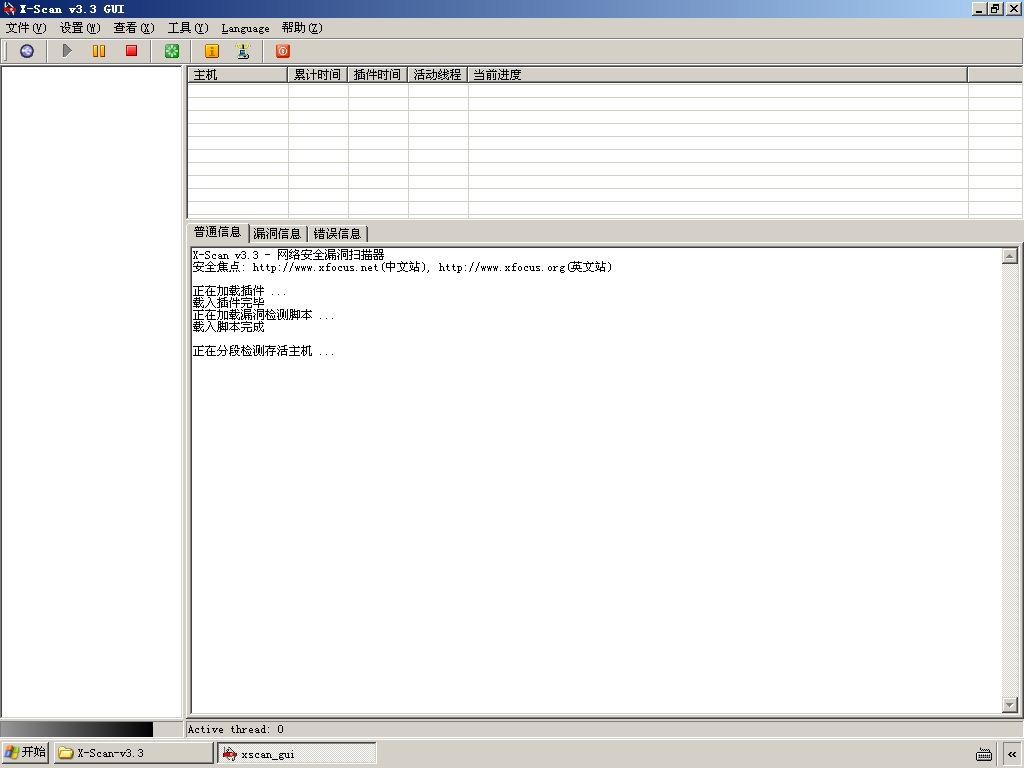The height and width of the screenshot is (768, 1024).
Task: Open the yellow info toolbar icon
Action: click(212, 51)
